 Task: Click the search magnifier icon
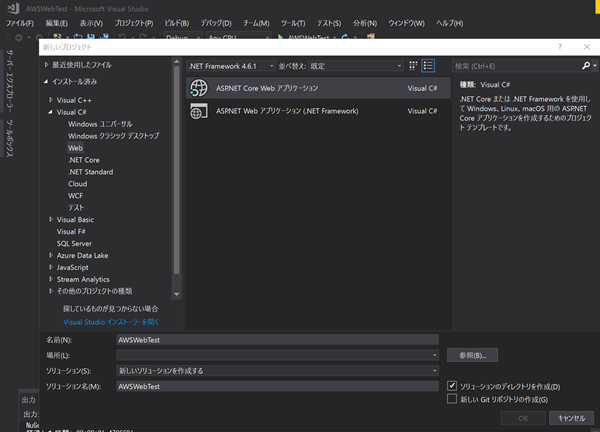[x=586, y=66]
